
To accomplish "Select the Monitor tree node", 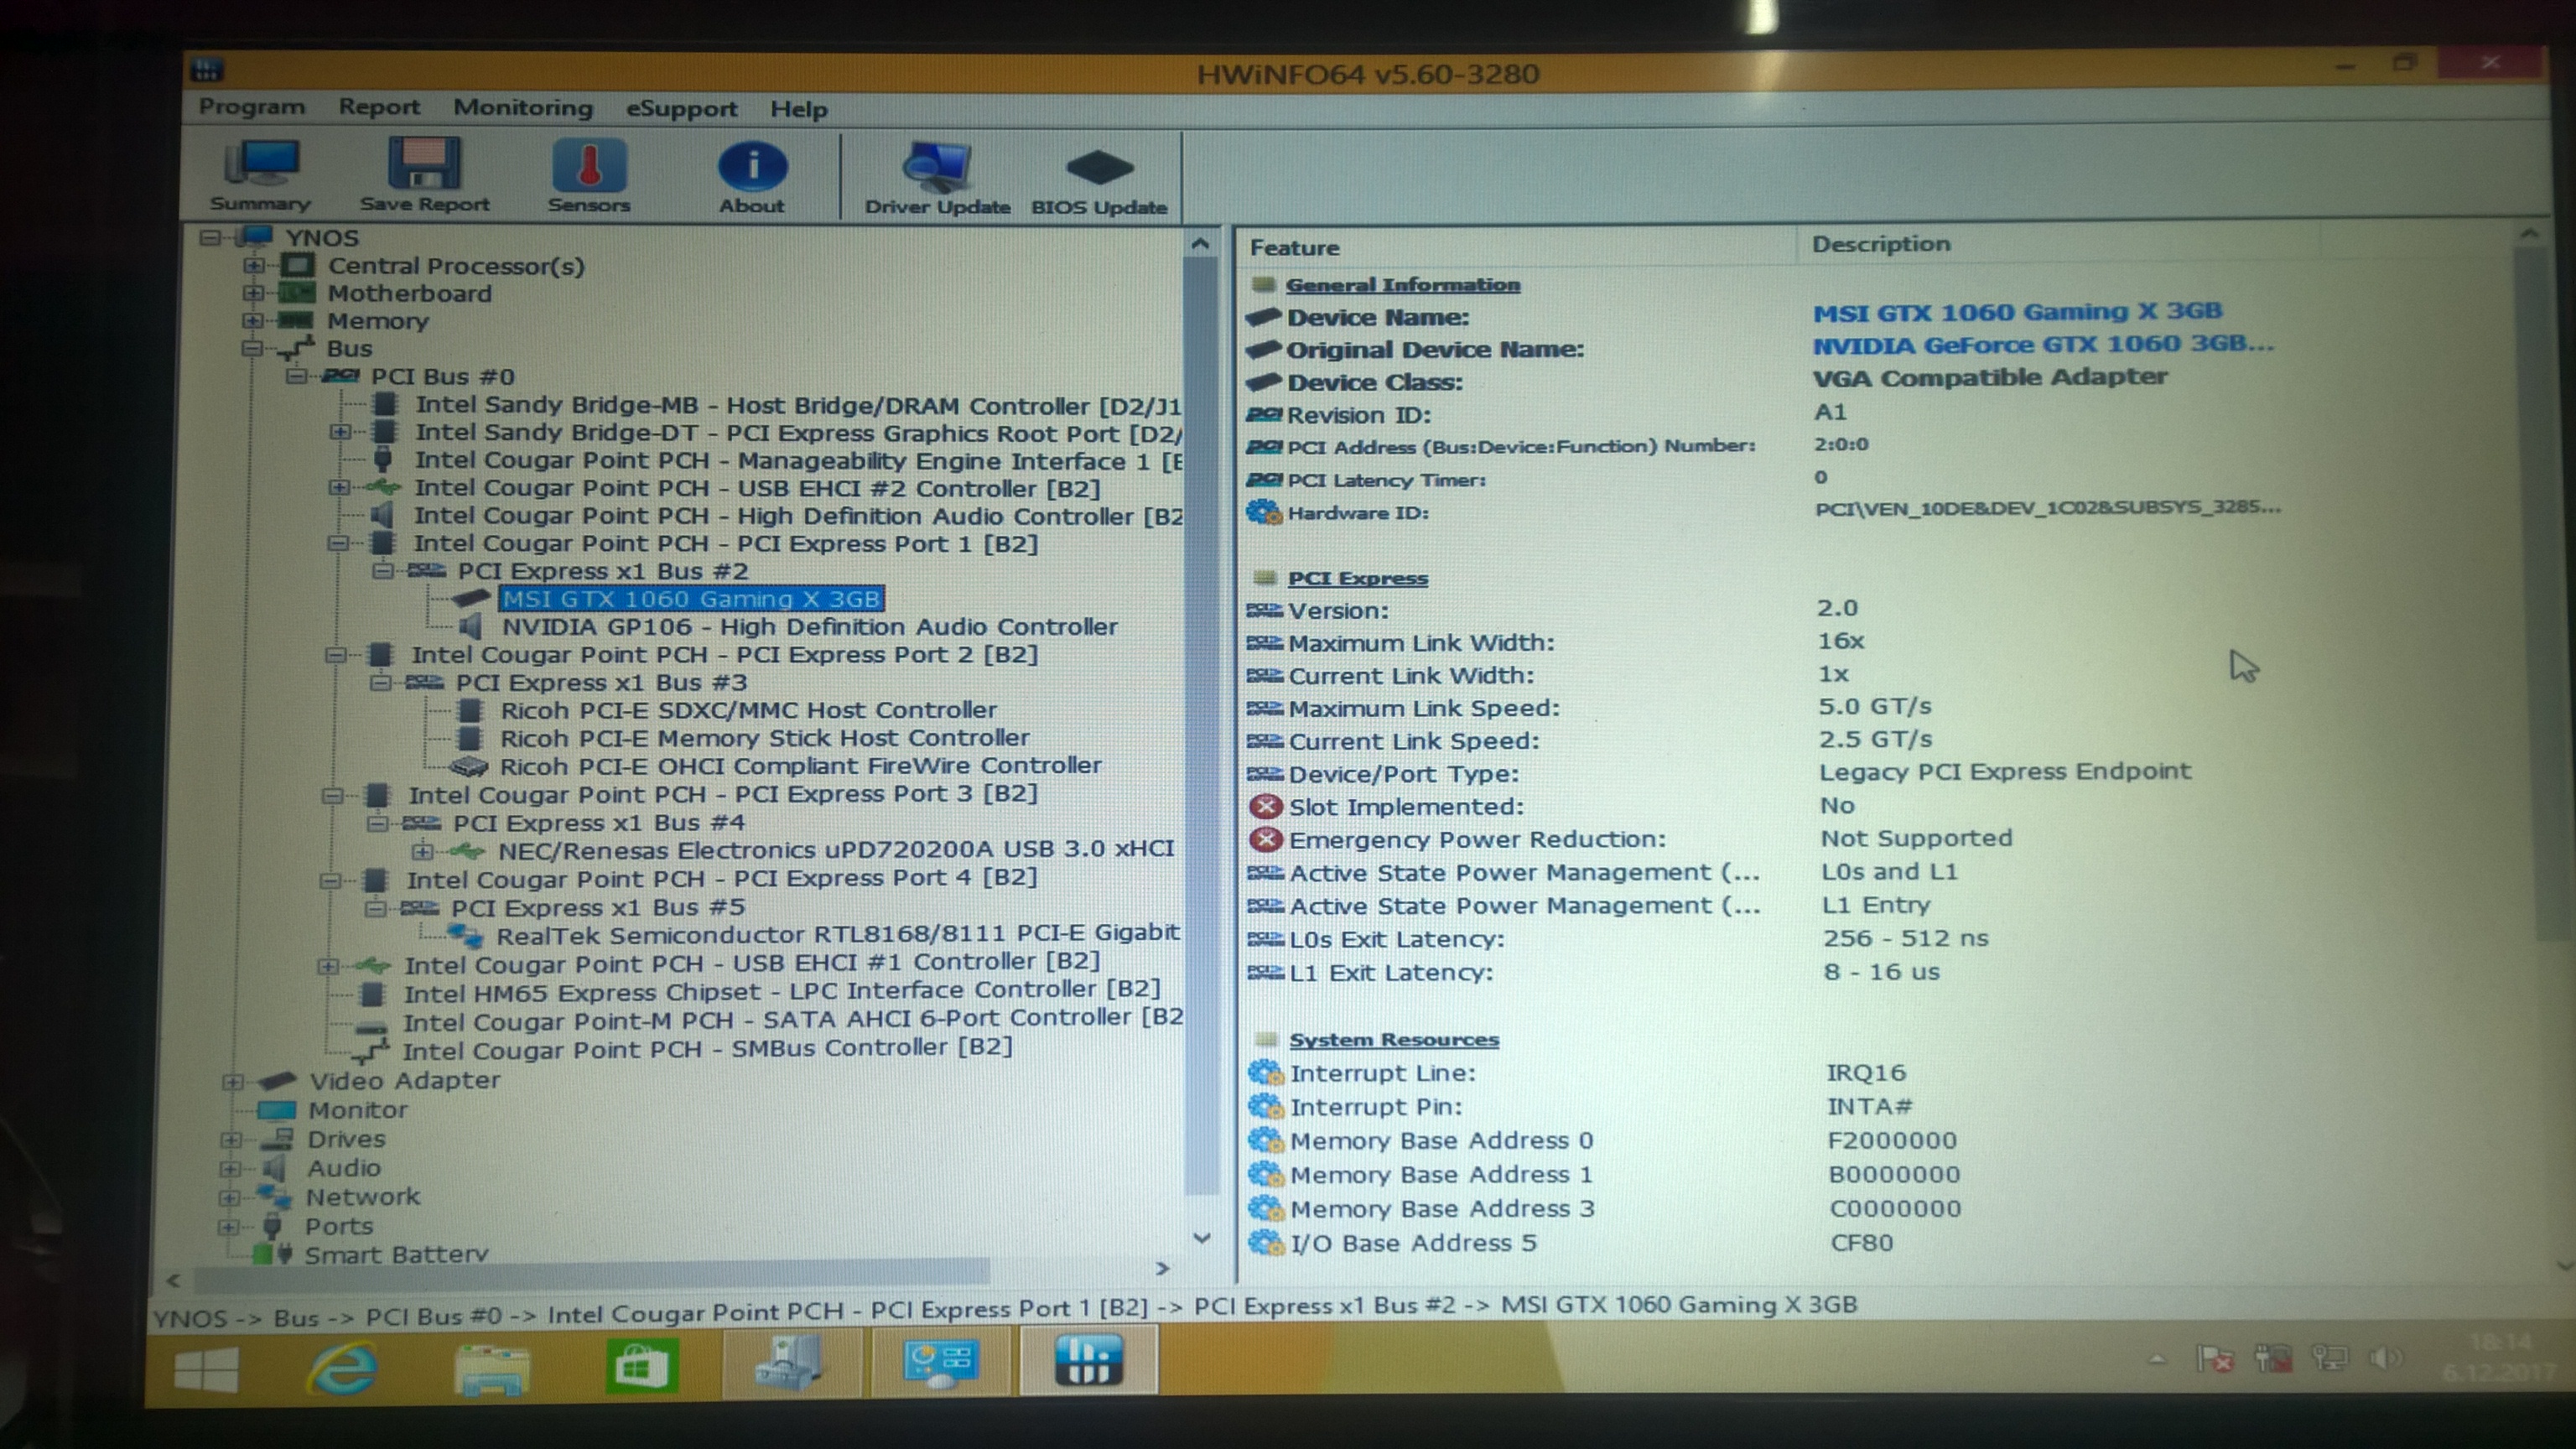I will pos(357,1111).
